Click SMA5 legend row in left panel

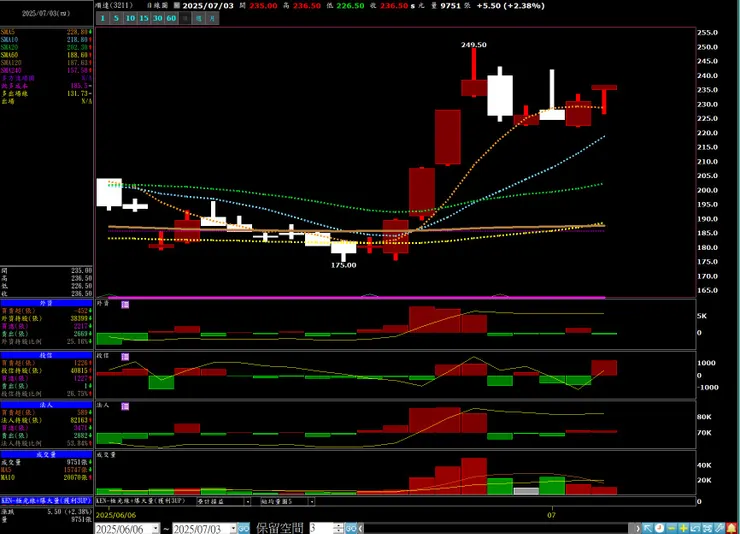(46, 32)
